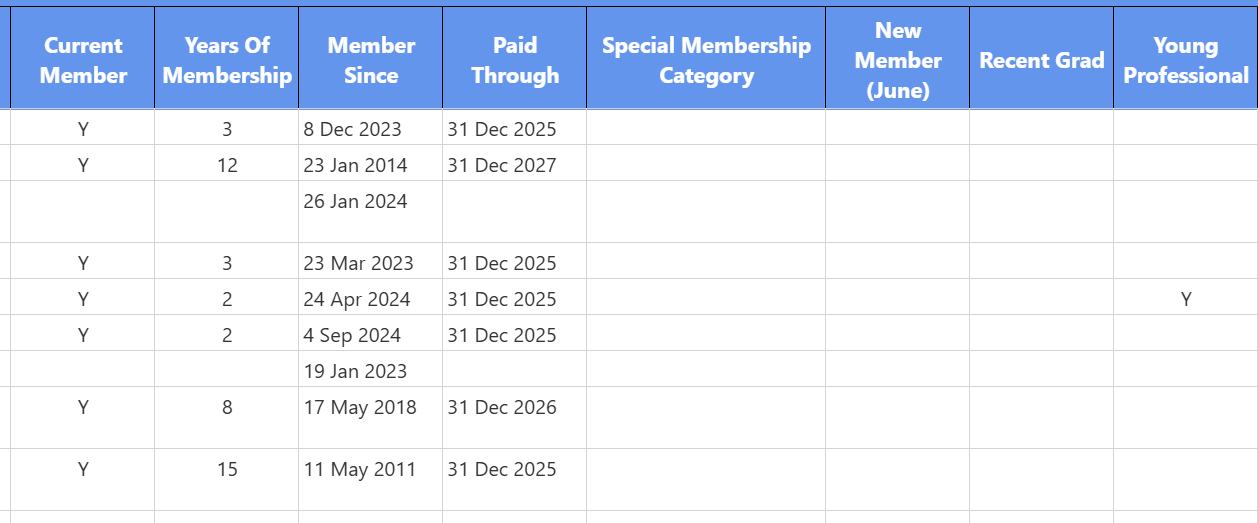The width and height of the screenshot is (1258, 523).
Task: Select the Paid Through column header
Action: [515, 60]
